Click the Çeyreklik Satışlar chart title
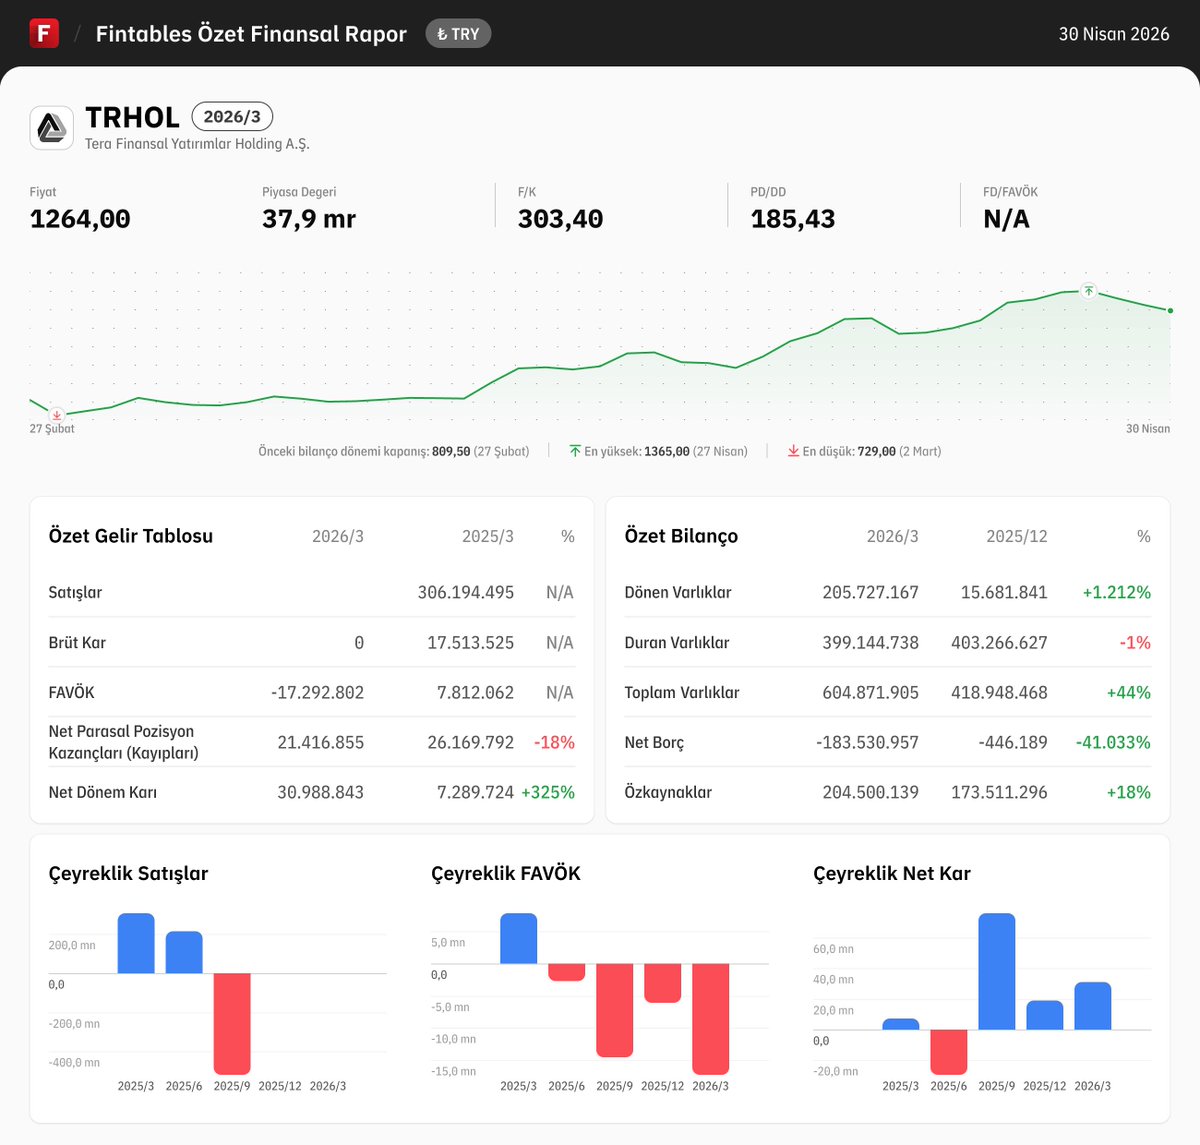The image size is (1200, 1145). click(x=129, y=873)
